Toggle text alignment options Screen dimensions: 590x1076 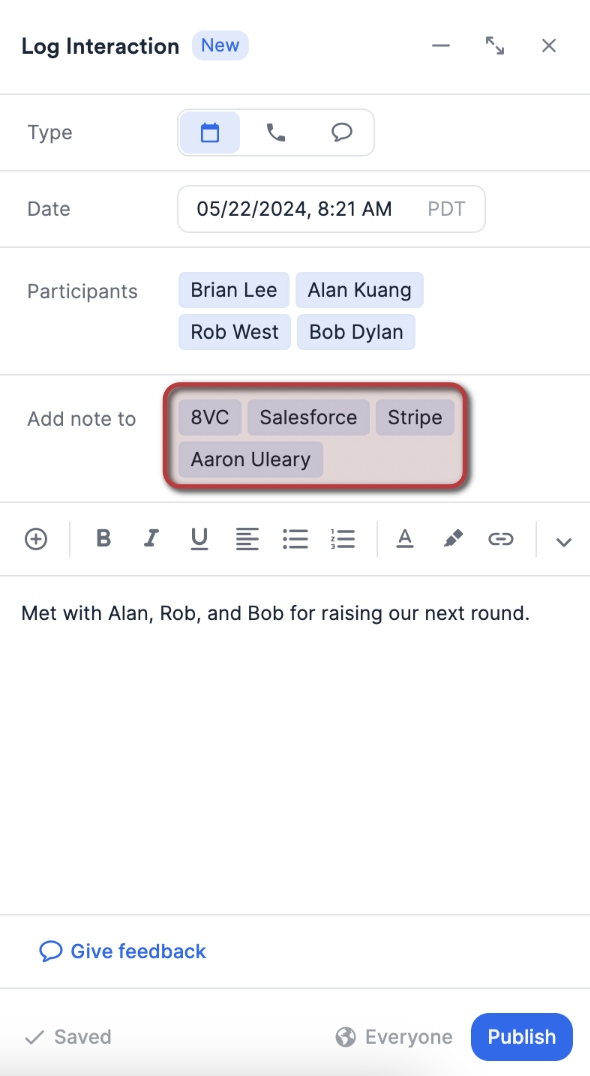click(x=247, y=539)
